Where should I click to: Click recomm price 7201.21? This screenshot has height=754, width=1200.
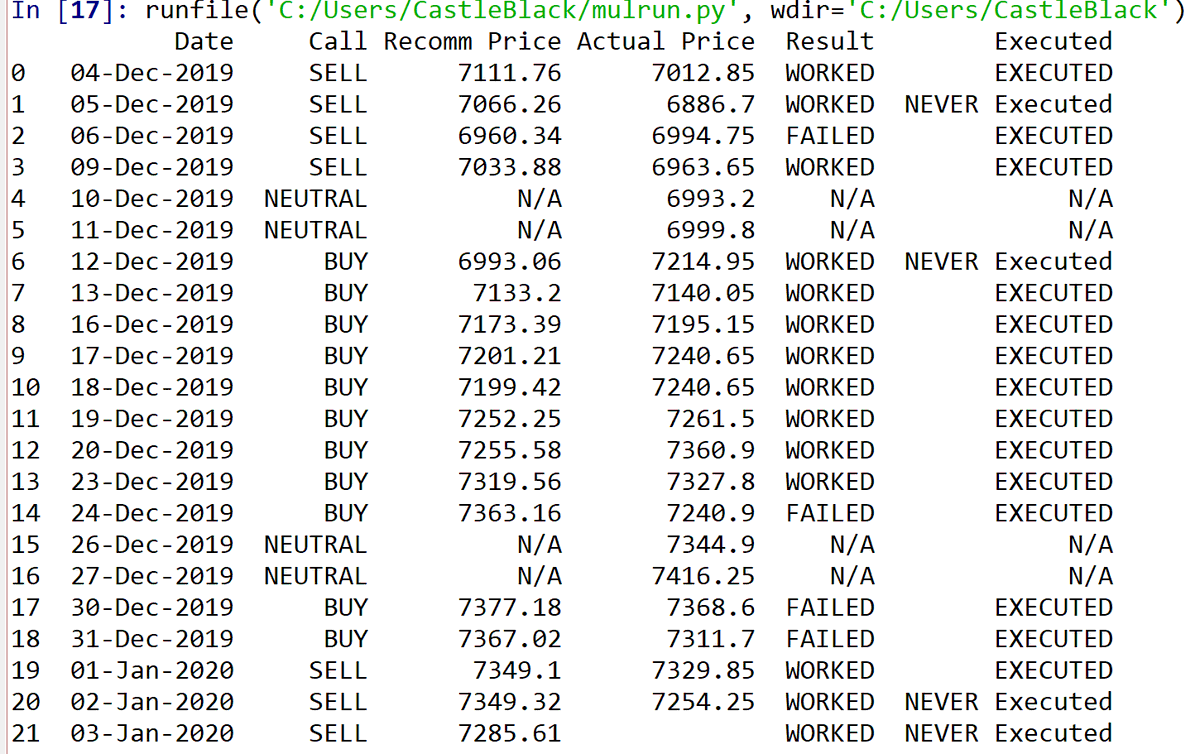[x=510, y=356]
